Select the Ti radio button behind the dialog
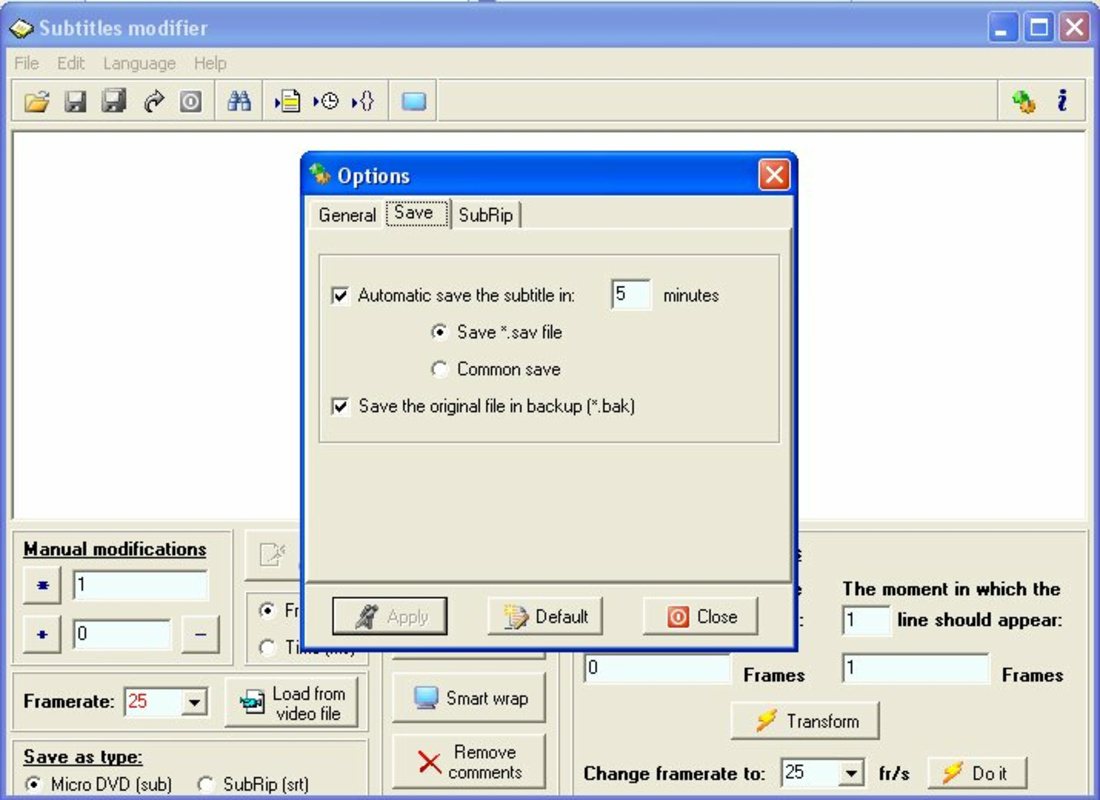This screenshot has height=800, width=1100. pyautogui.click(x=267, y=647)
